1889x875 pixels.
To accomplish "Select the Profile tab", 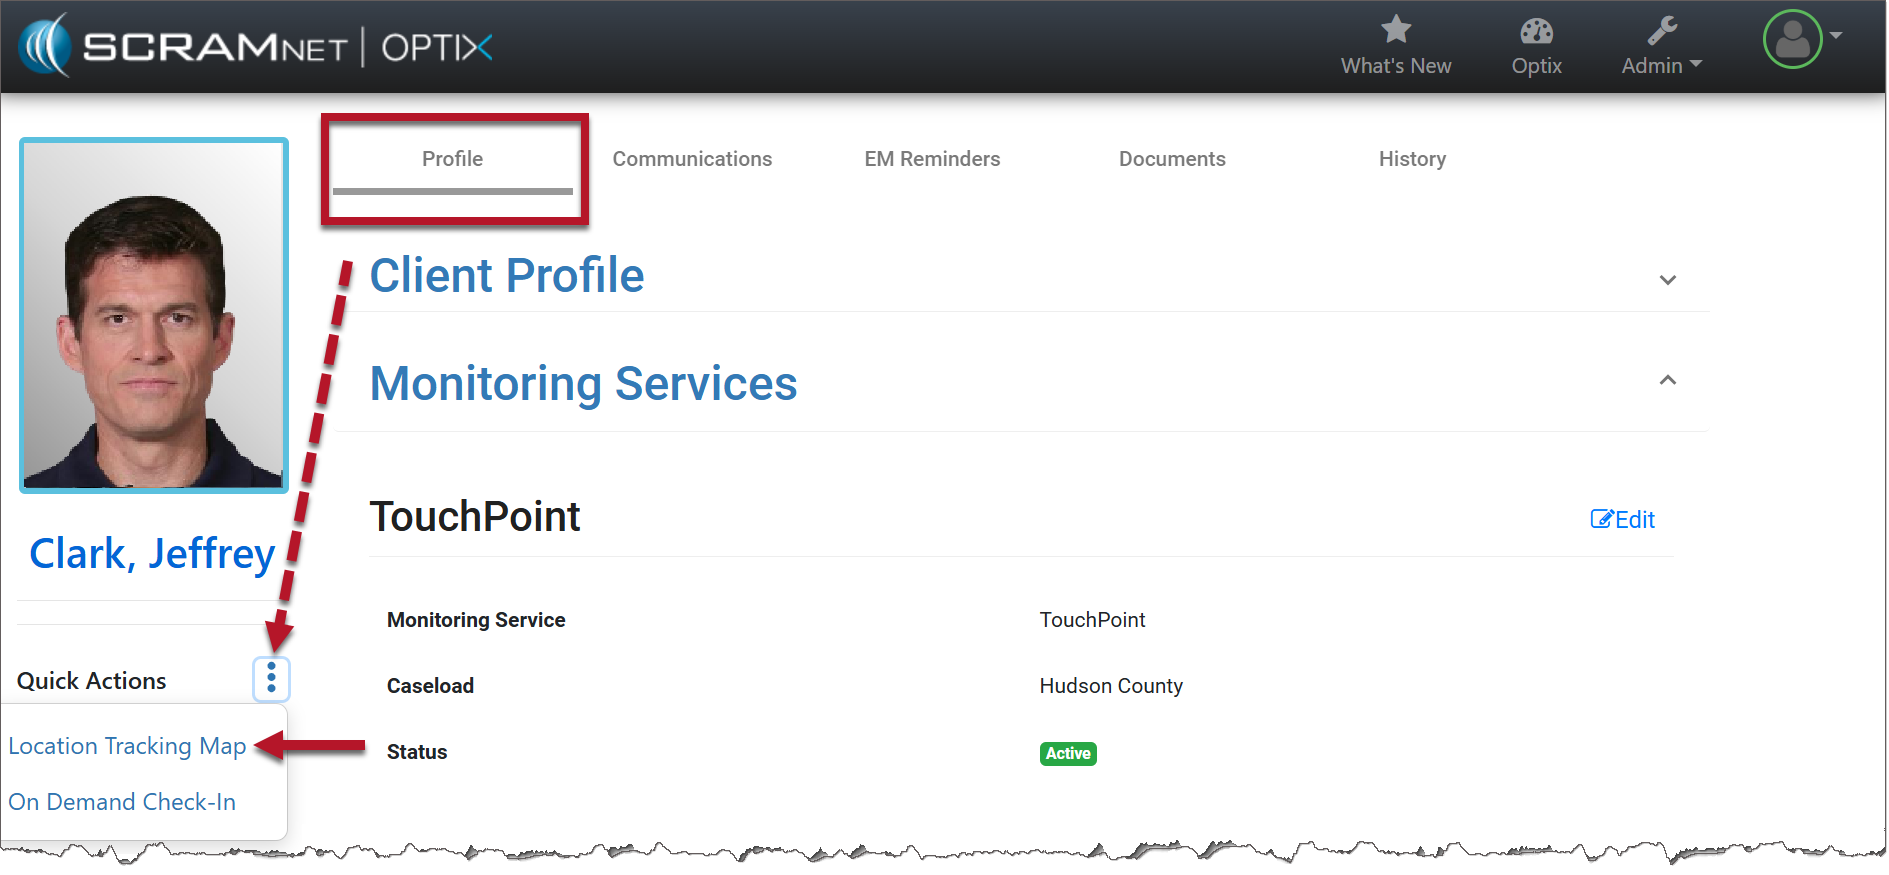I will (x=452, y=159).
